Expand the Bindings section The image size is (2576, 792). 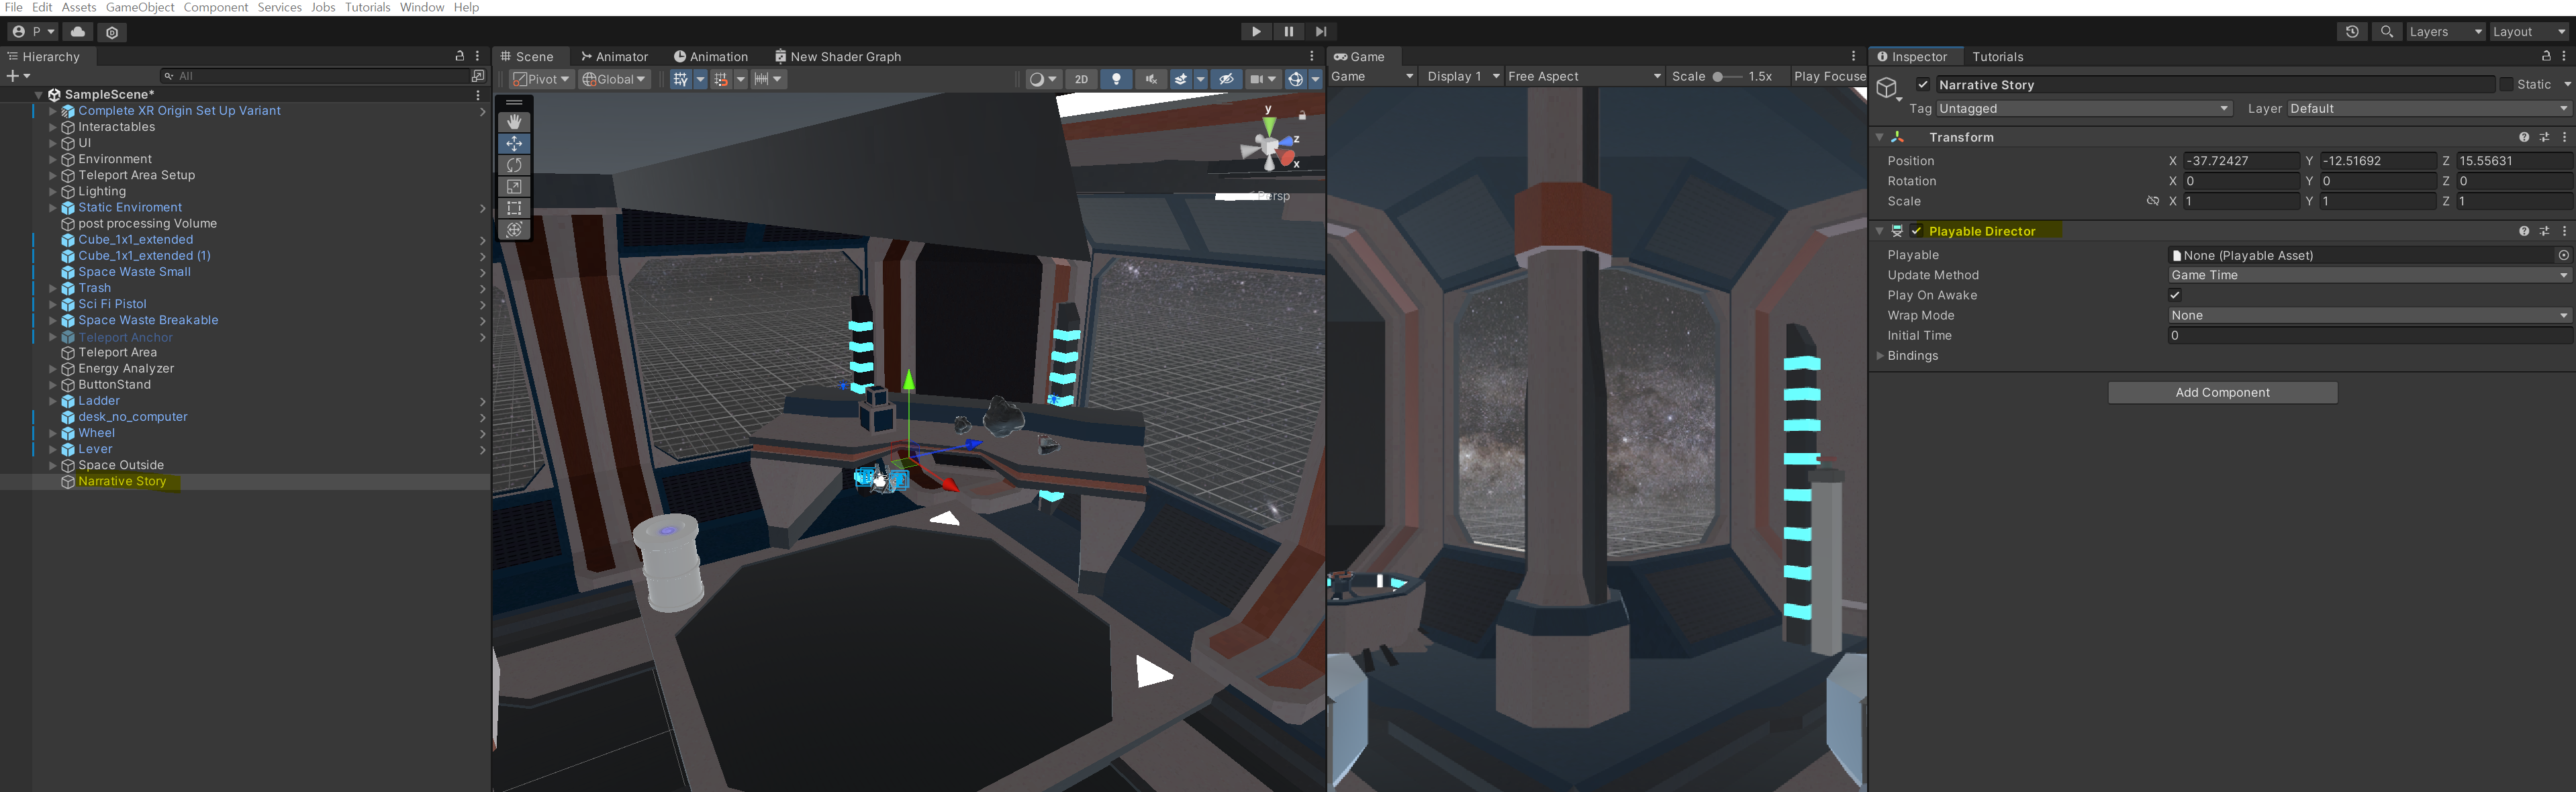coord(1881,356)
